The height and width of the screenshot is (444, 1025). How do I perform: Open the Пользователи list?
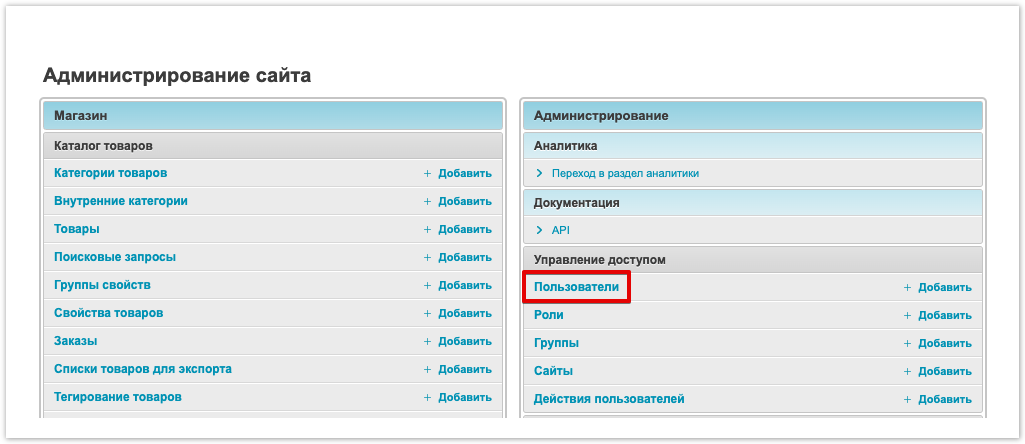click(x=576, y=287)
